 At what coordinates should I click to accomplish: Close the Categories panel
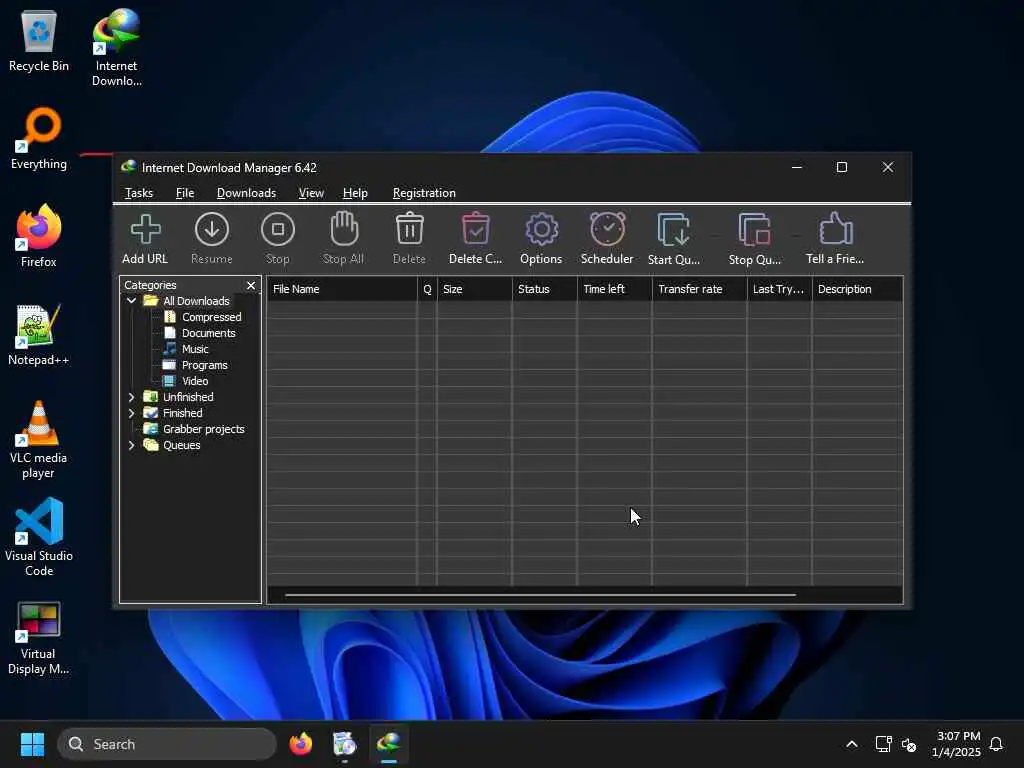click(x=251, y=285)
